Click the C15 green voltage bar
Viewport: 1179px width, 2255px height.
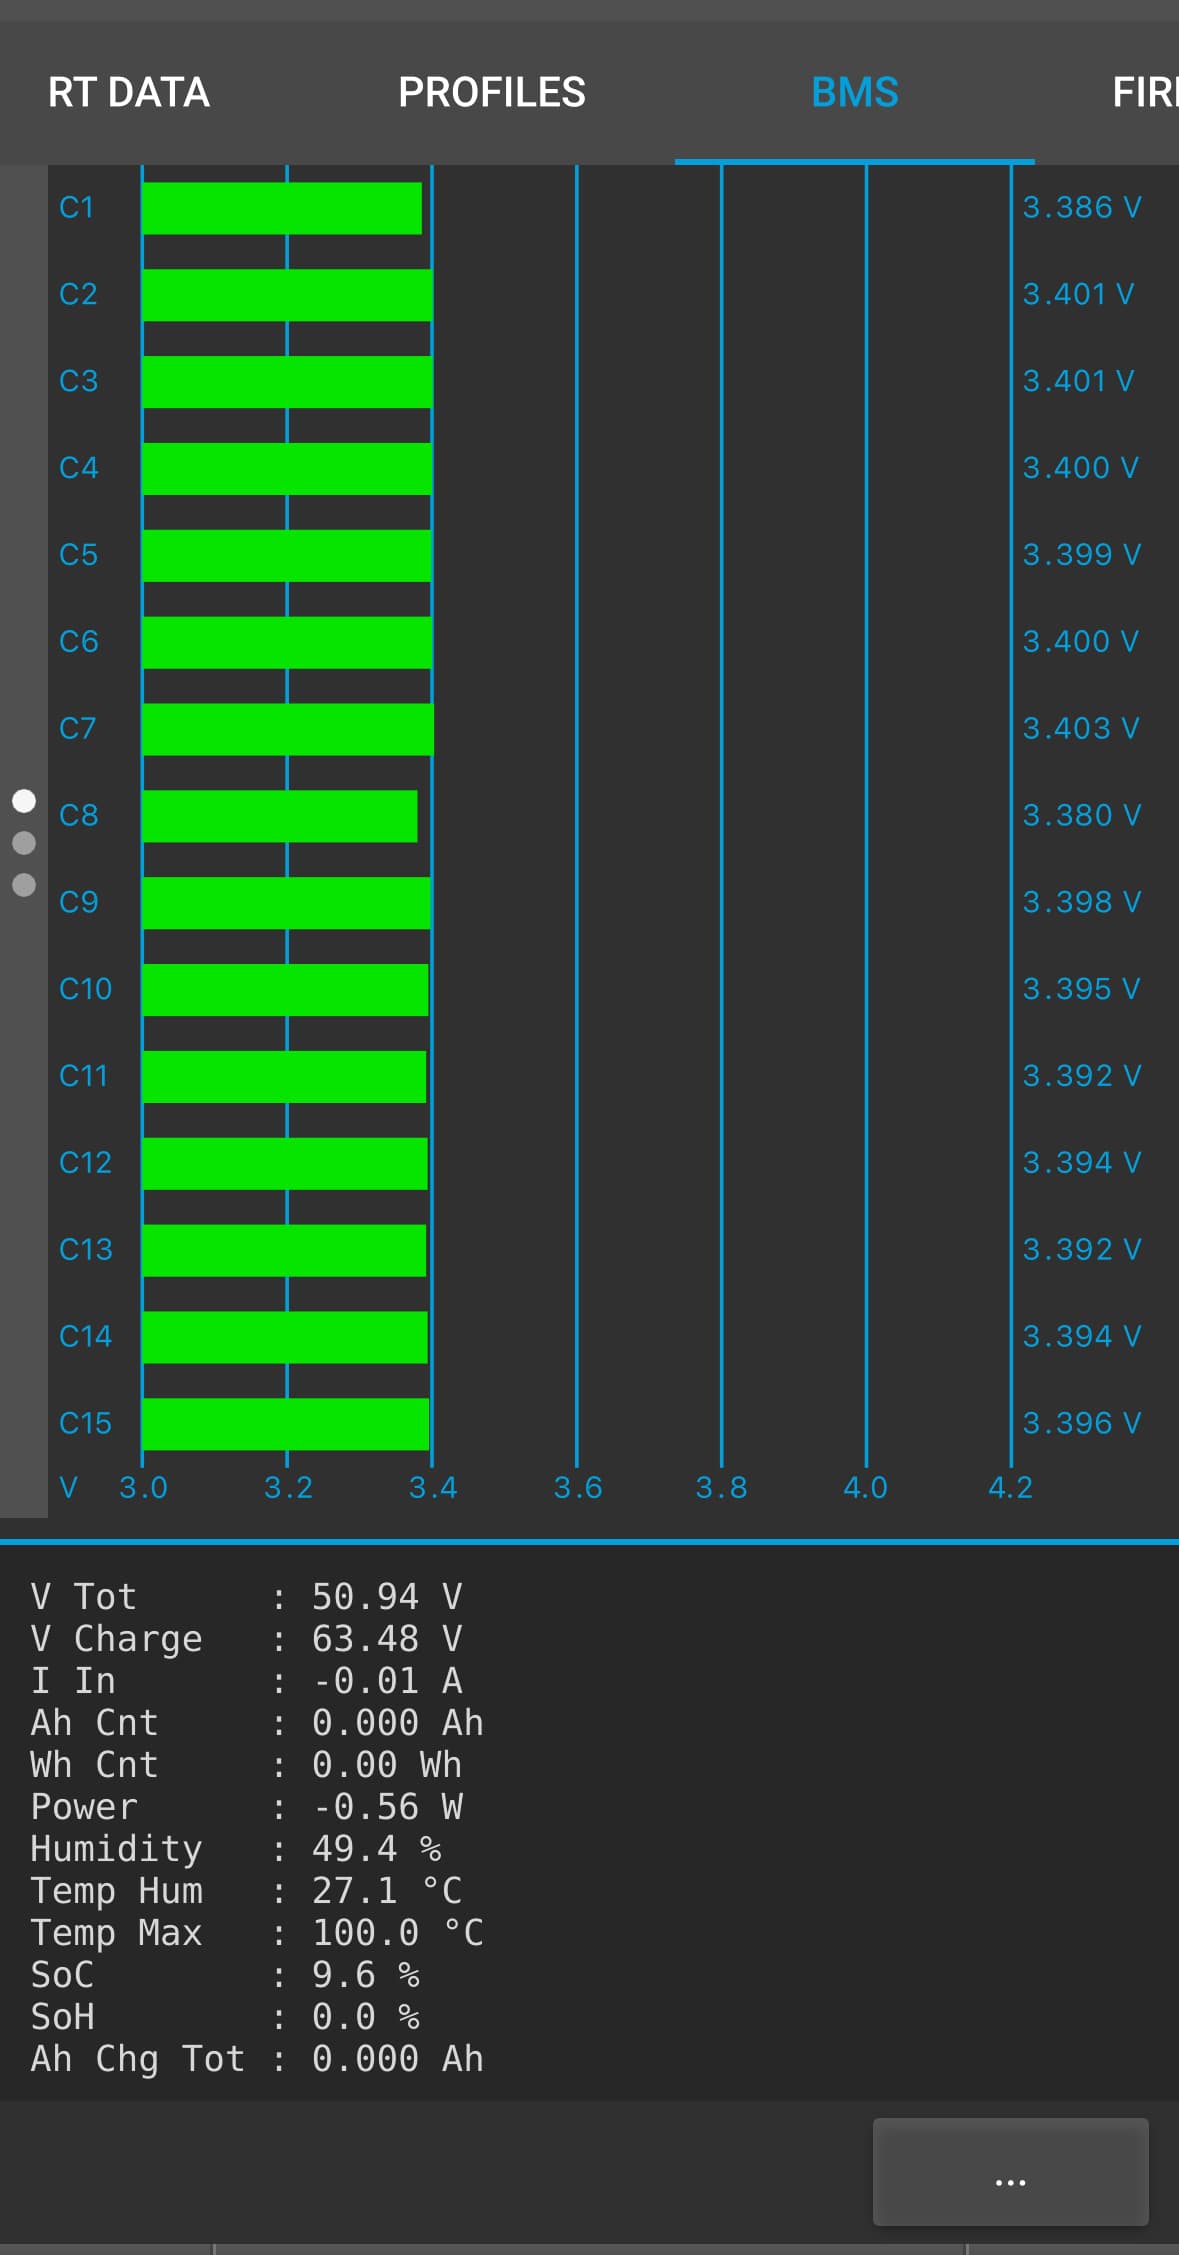click(x=285, y=1423)
